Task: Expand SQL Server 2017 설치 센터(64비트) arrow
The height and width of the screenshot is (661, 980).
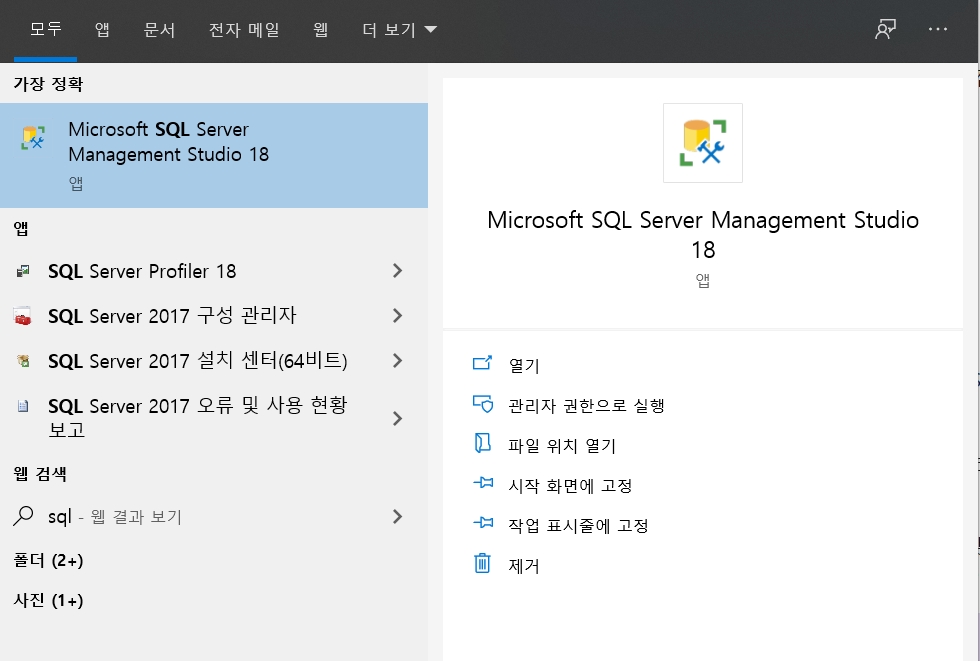Action: point(398,360)
